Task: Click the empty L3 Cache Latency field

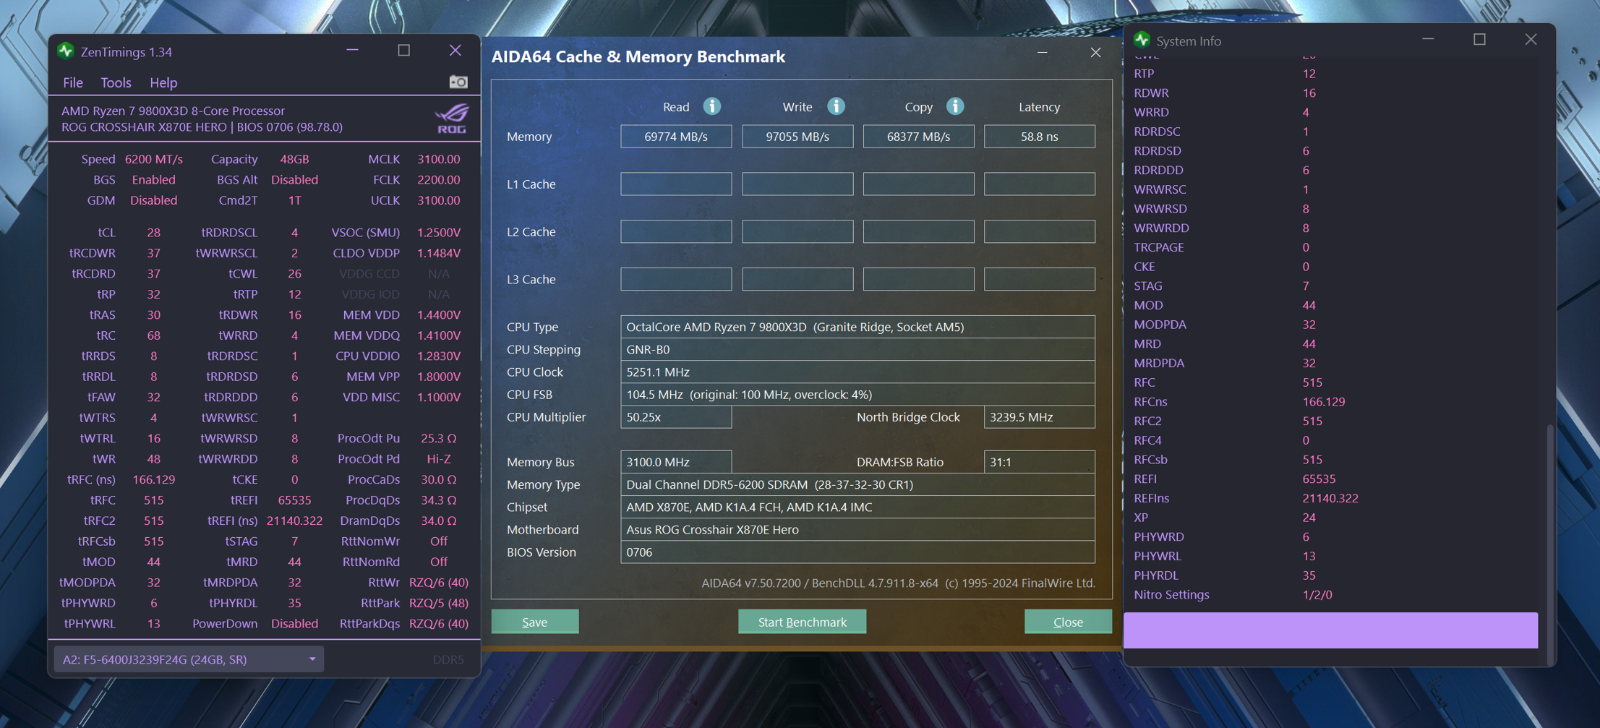Action: coord(1040,279)
